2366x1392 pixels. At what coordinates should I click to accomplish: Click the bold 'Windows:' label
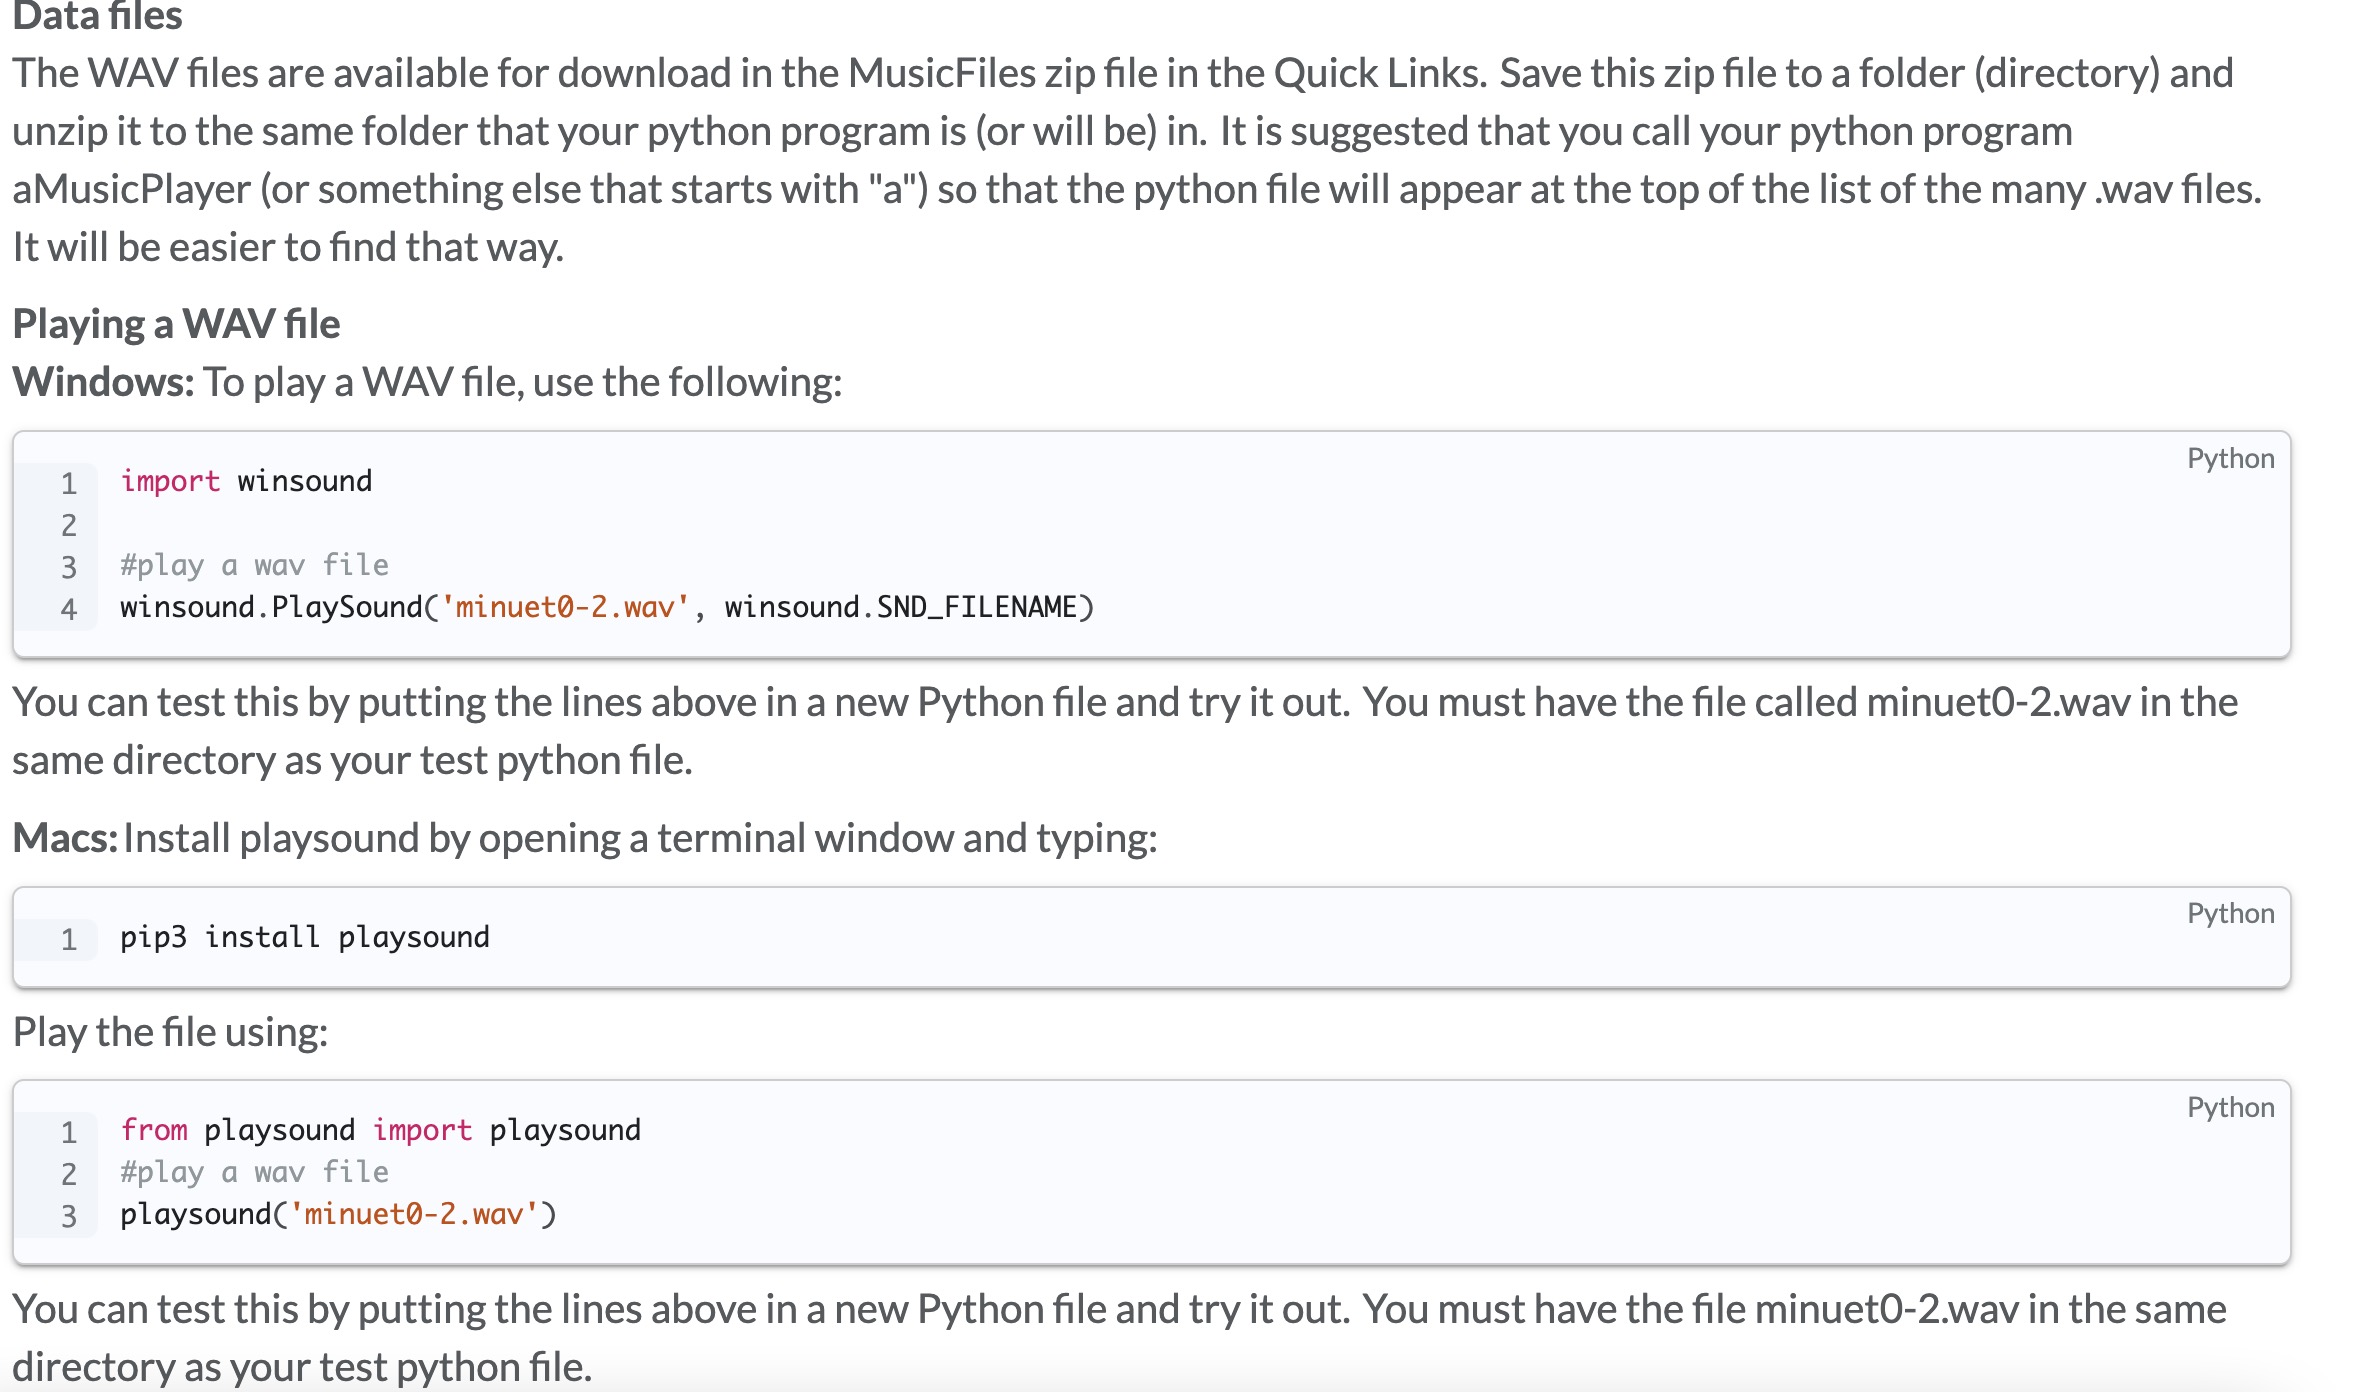pos(102,382)
